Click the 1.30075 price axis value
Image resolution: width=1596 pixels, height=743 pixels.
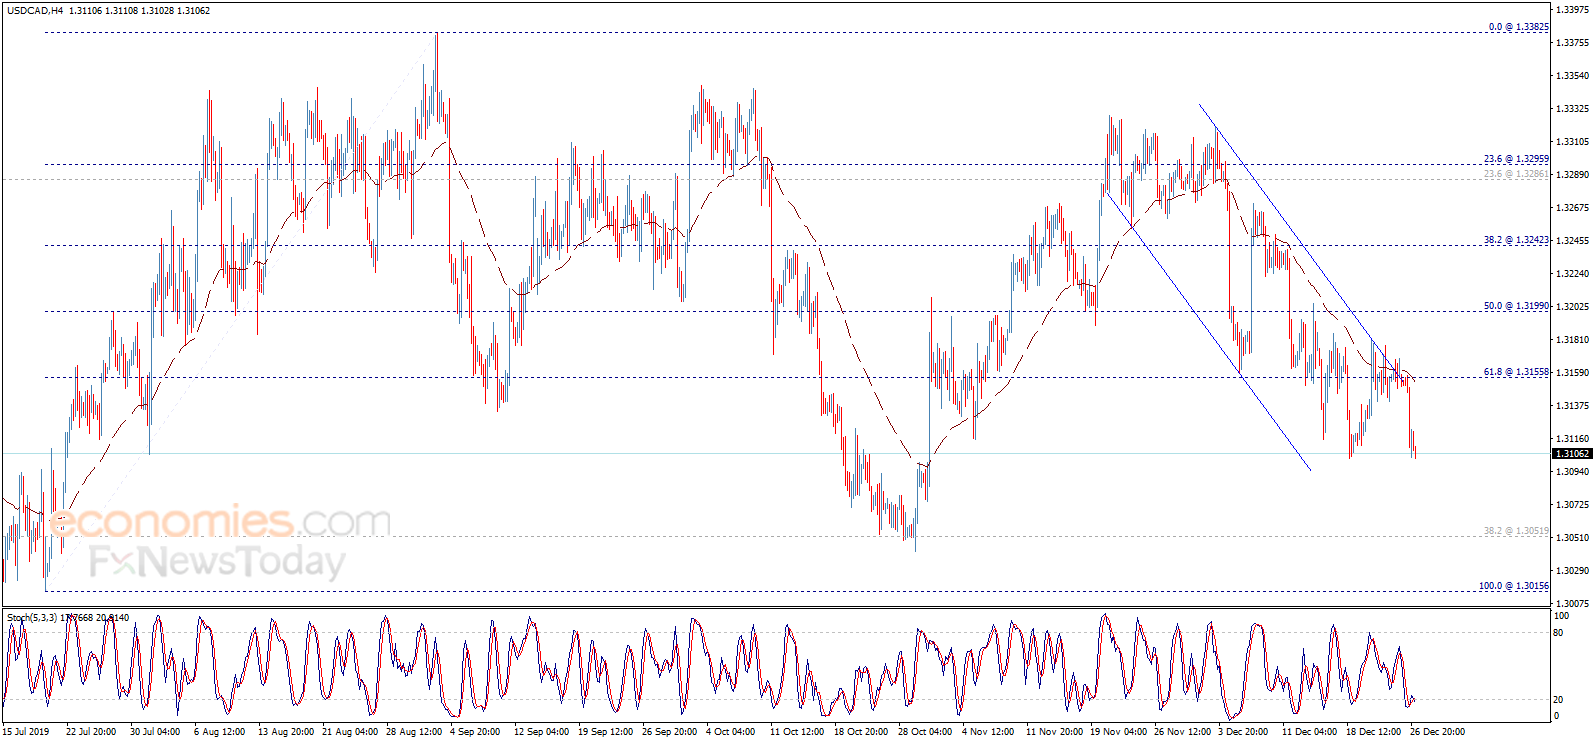click(x=1573, y=604)
